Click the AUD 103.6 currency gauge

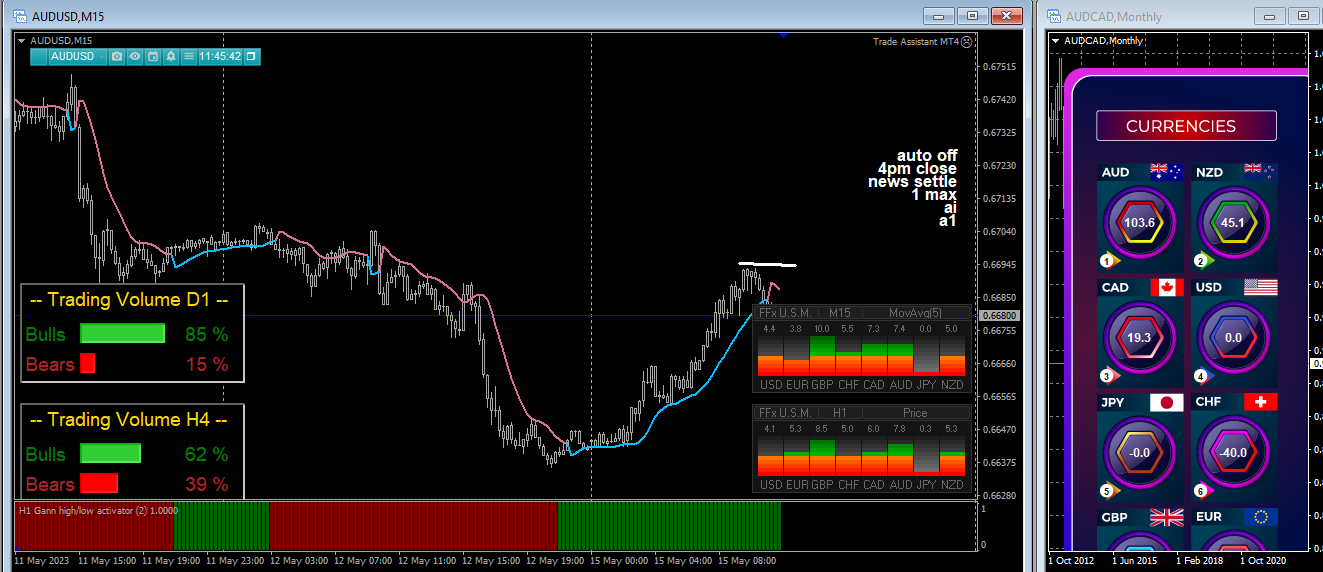[1139, 223]
